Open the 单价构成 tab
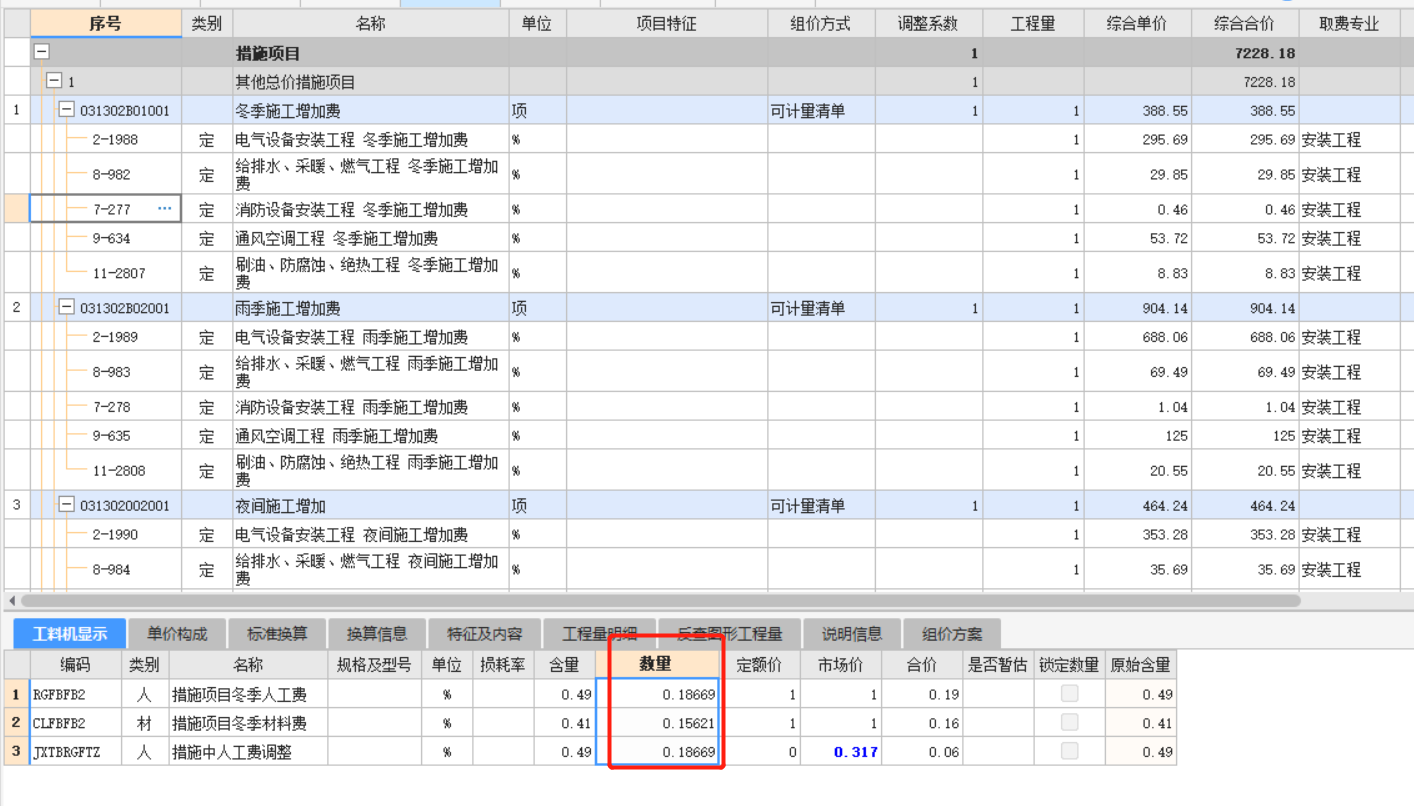The image size is (1414, 806). pyautogui.click(x=177, y=633)
